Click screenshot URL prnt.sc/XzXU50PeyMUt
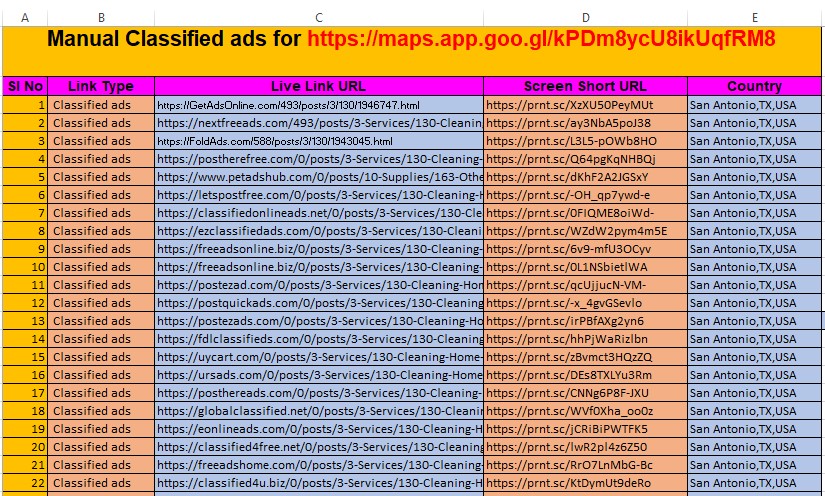Viewport: 825px width, 496px height. [x=569, y=105]
